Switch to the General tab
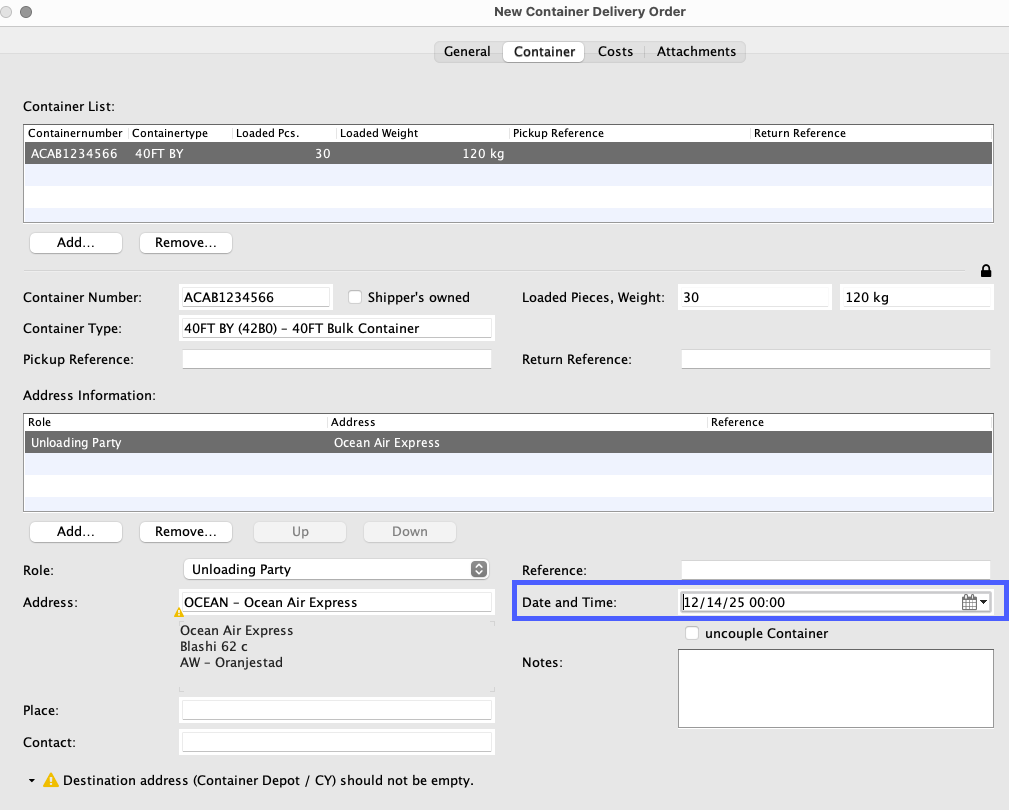1009x810 pixels. (467, 52)
